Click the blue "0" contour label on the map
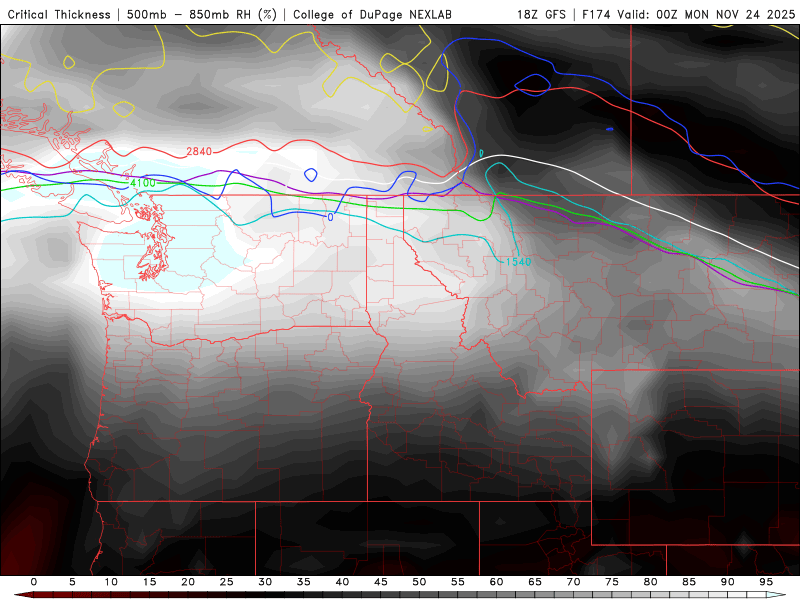The image size is (800, 600). pos(330,217)
